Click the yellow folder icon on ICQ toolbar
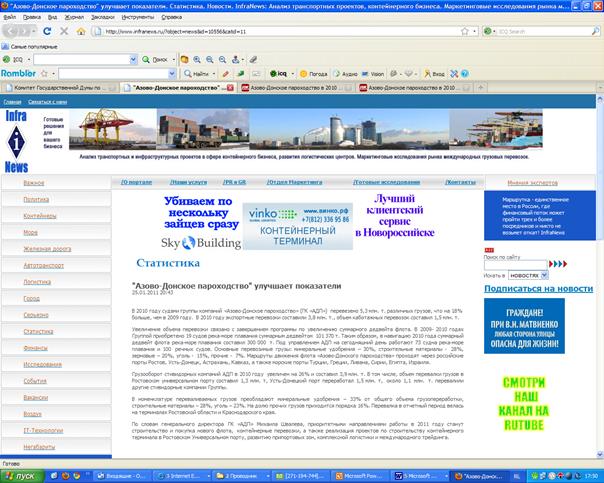Screen dimensions: 604x483 [185, 59]
